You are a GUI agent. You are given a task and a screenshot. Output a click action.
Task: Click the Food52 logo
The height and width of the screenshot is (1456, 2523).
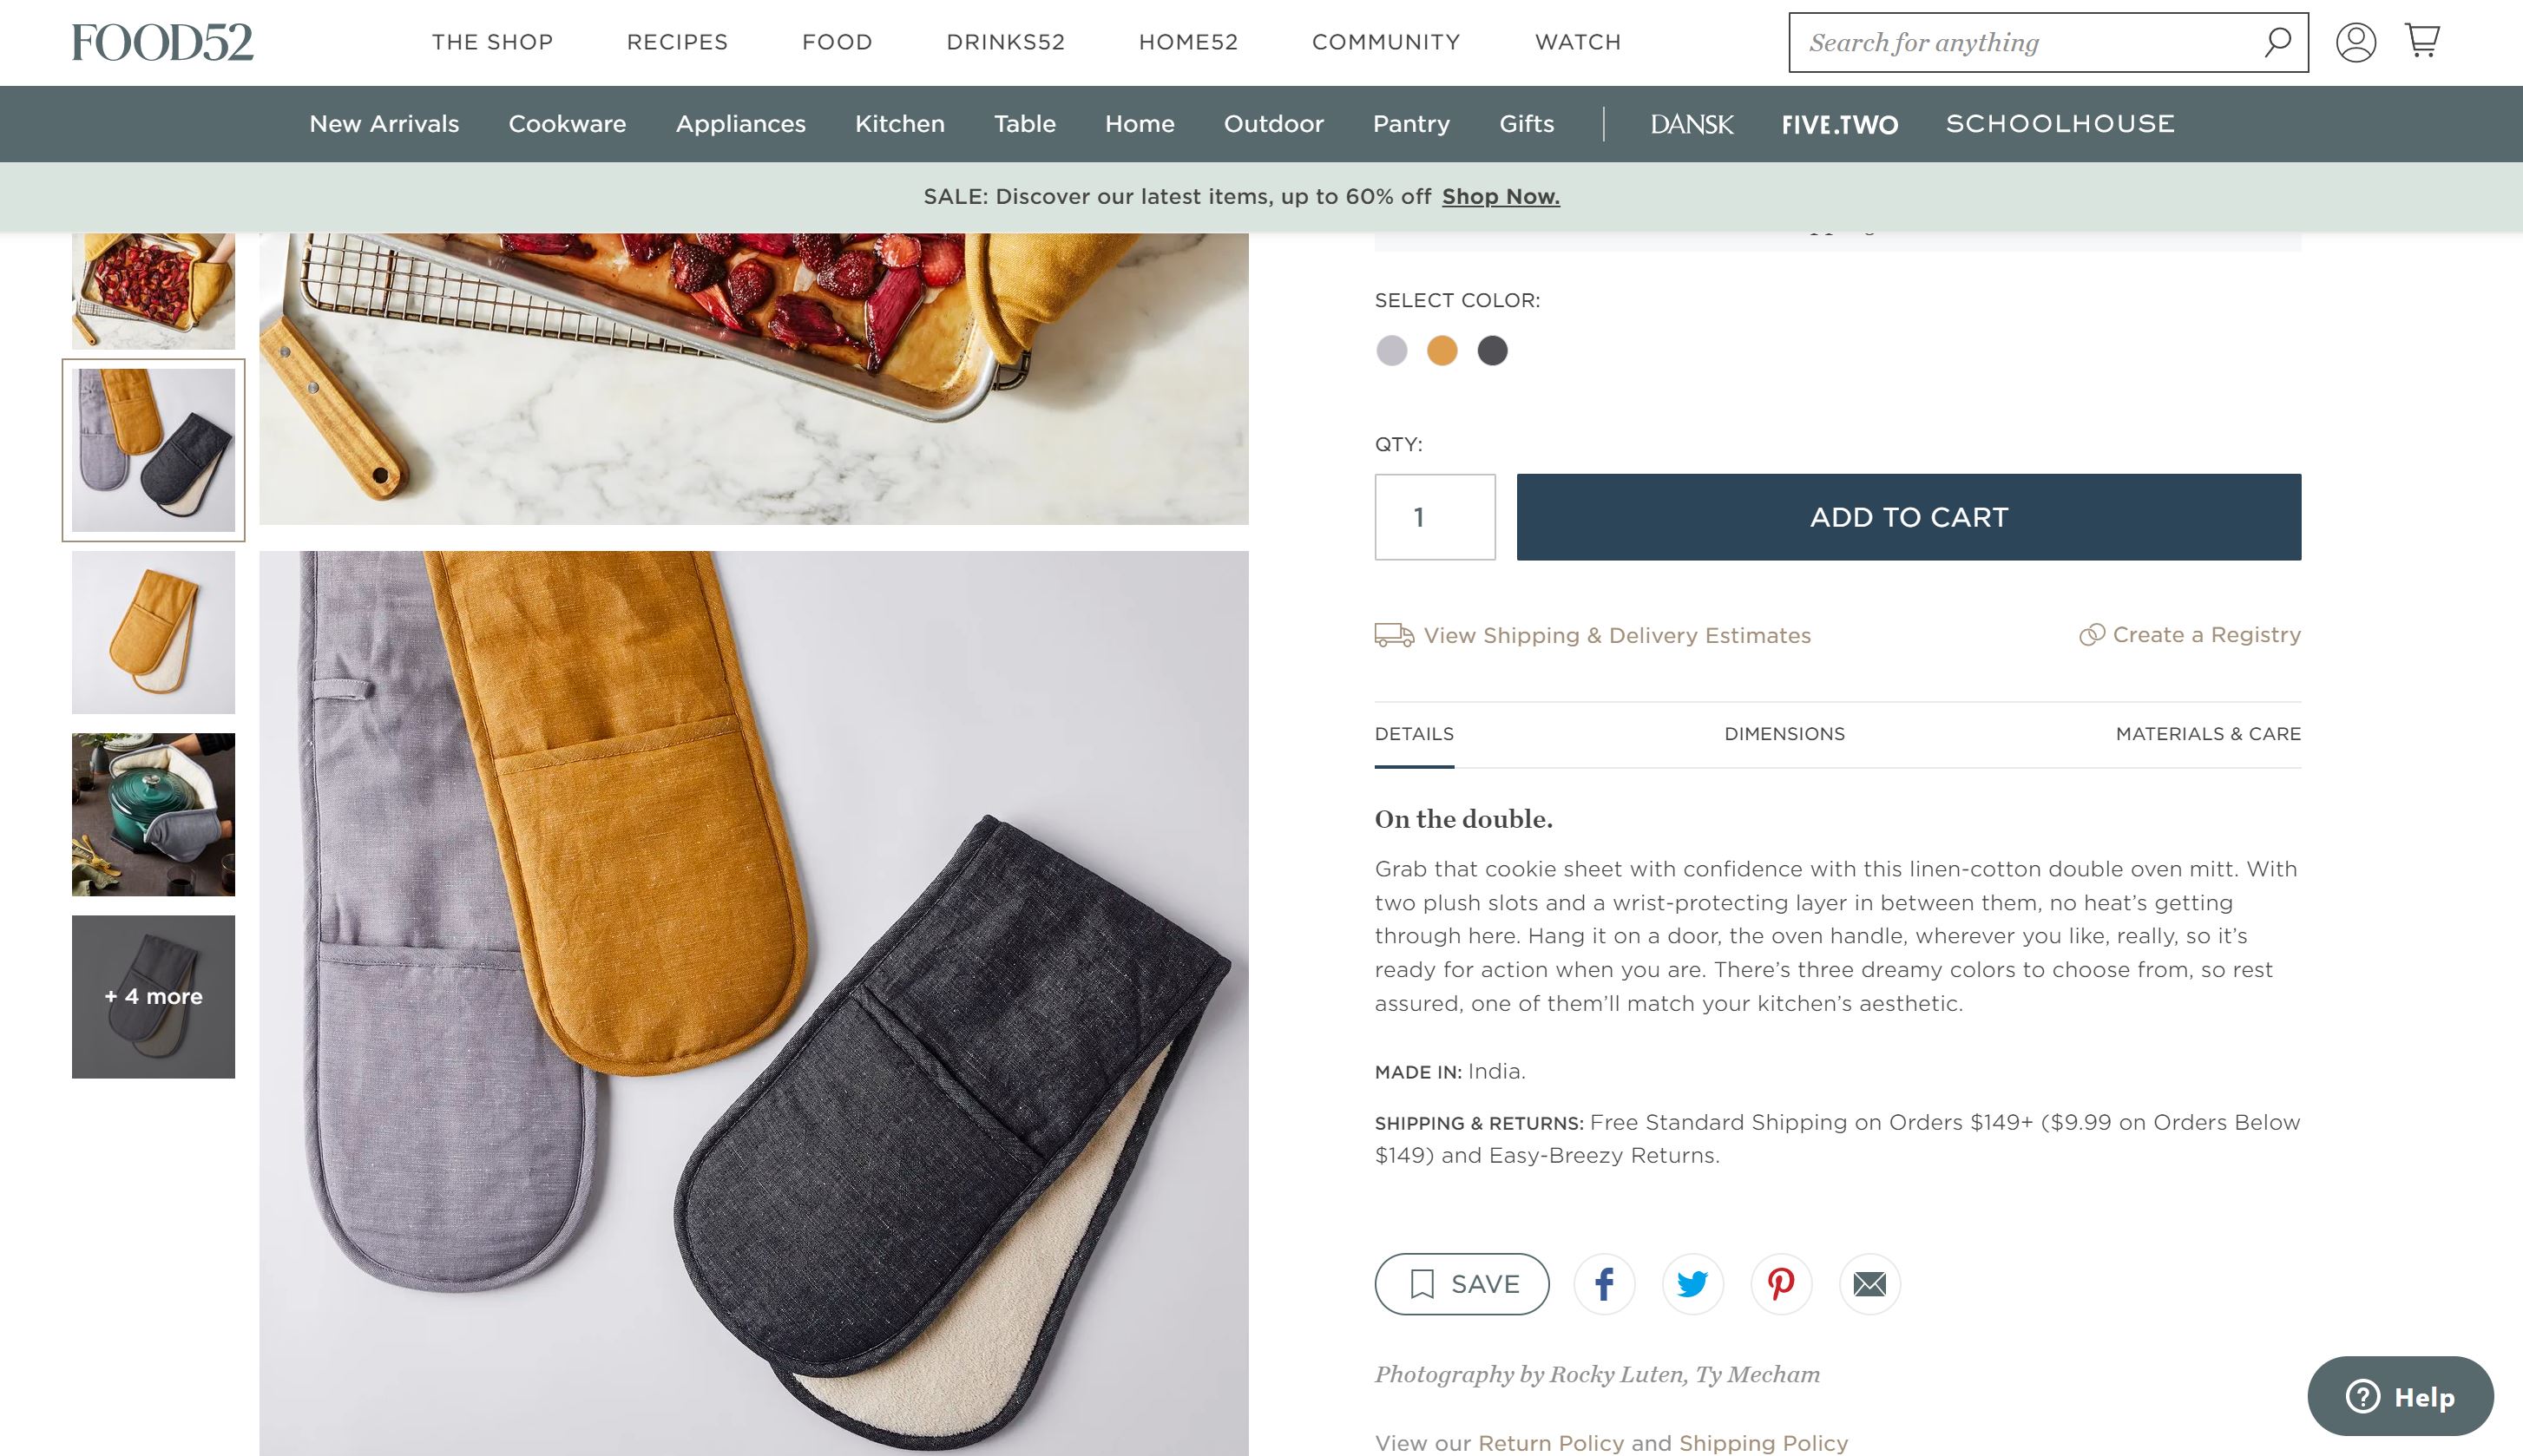click(162, 42)
